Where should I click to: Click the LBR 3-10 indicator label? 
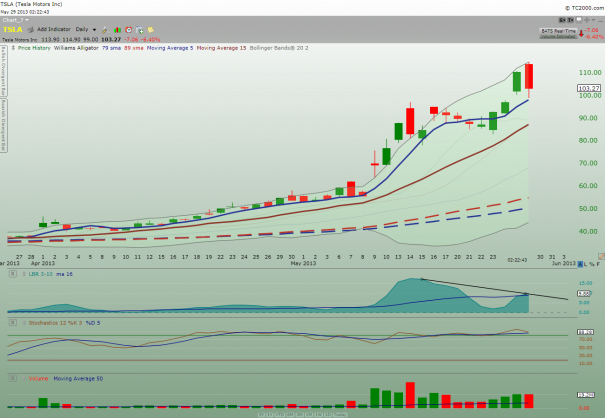pos(41,274)
